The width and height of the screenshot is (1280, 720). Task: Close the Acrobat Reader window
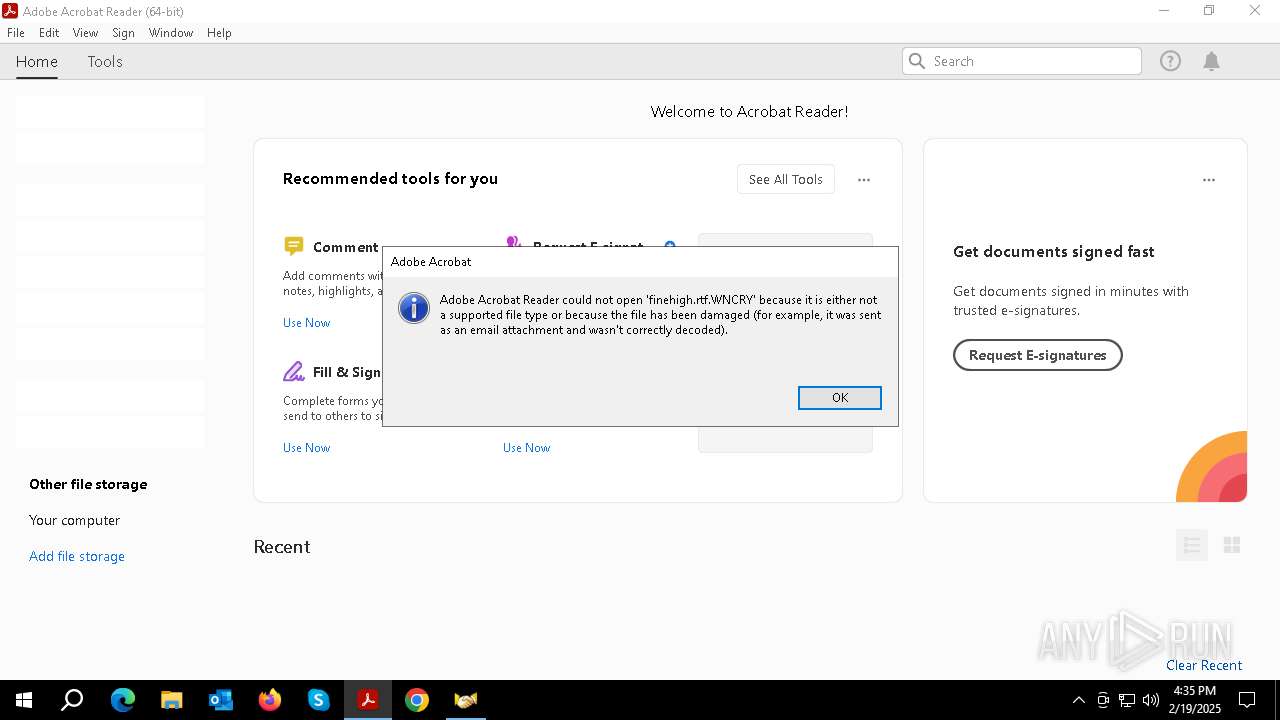[x=1255, y=11]
